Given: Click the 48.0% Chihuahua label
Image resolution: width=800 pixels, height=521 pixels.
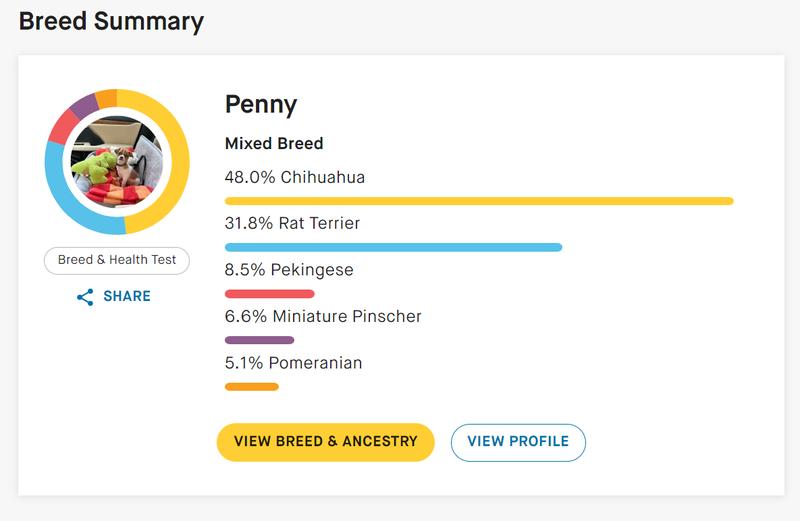Looking at the screenshot, I should tap(295, 178).
